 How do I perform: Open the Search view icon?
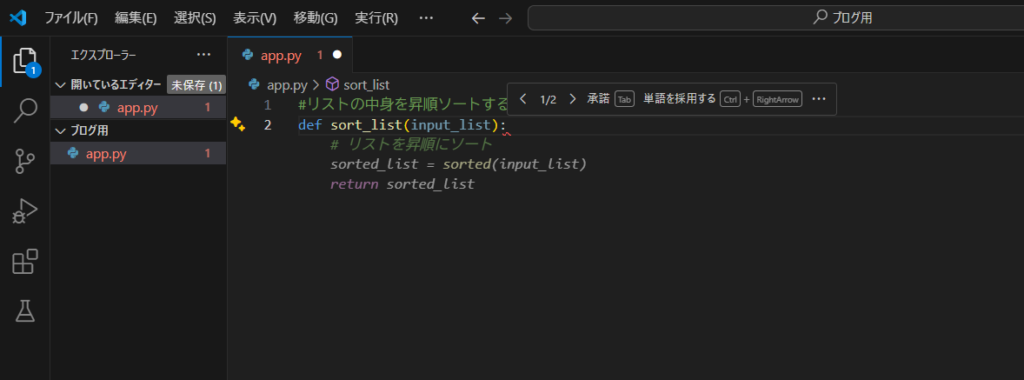[25, 110]
